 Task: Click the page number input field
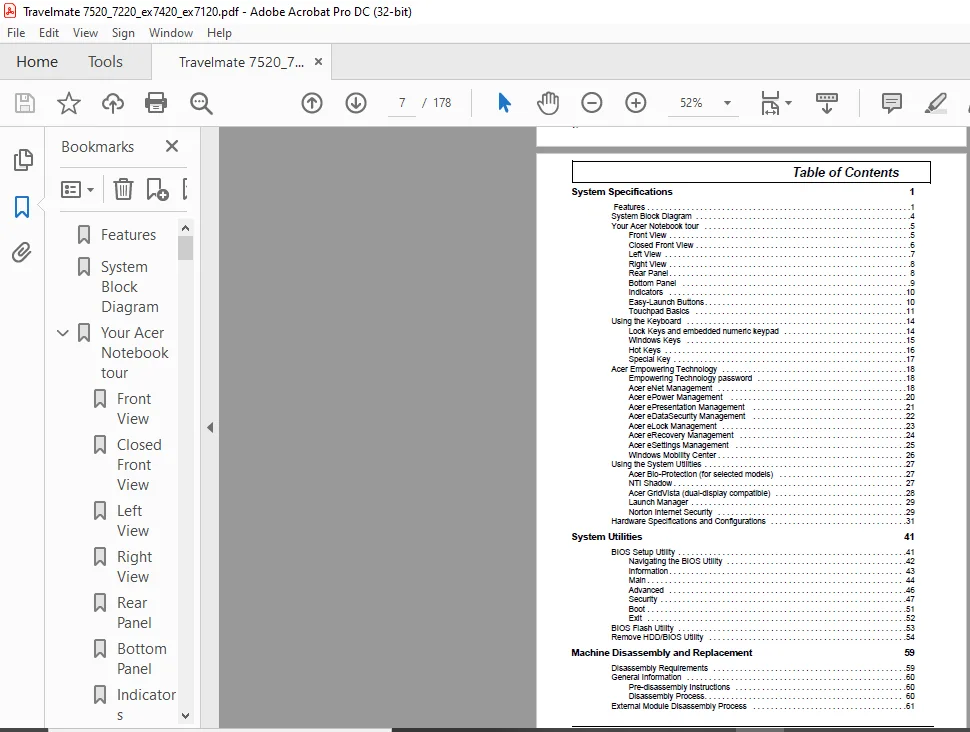(402, 103)
